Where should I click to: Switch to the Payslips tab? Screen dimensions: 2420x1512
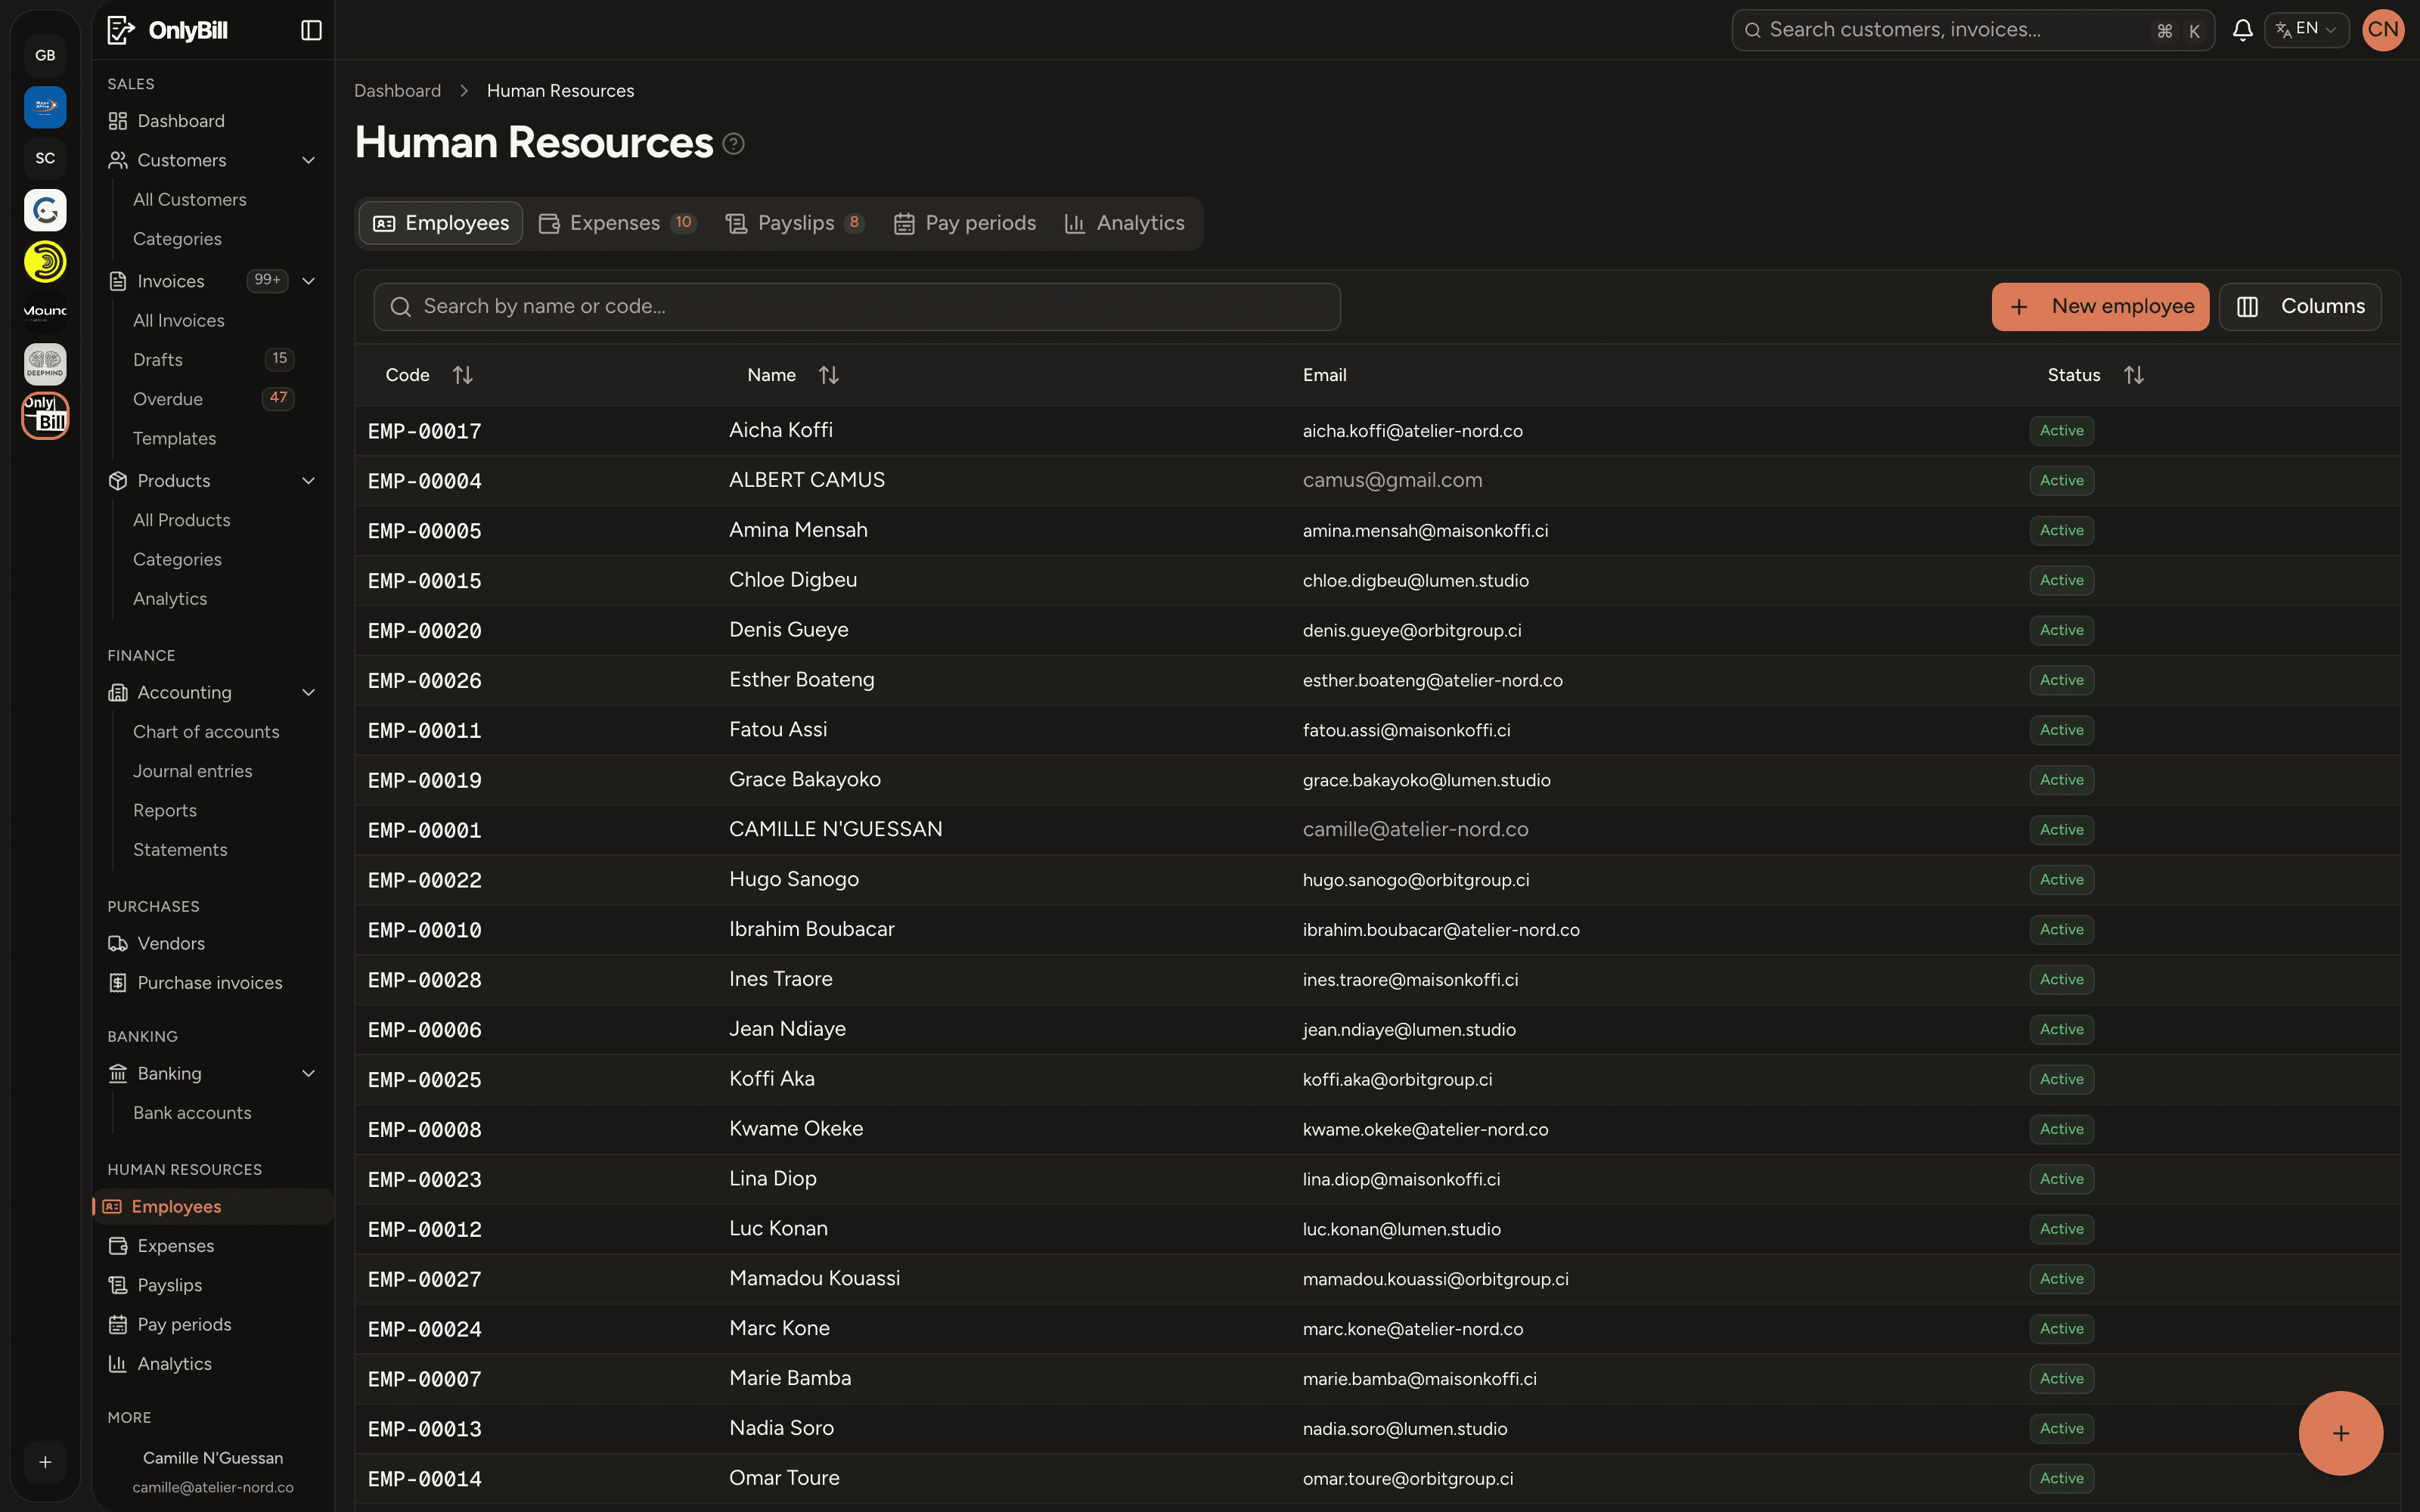coord(794,223)
